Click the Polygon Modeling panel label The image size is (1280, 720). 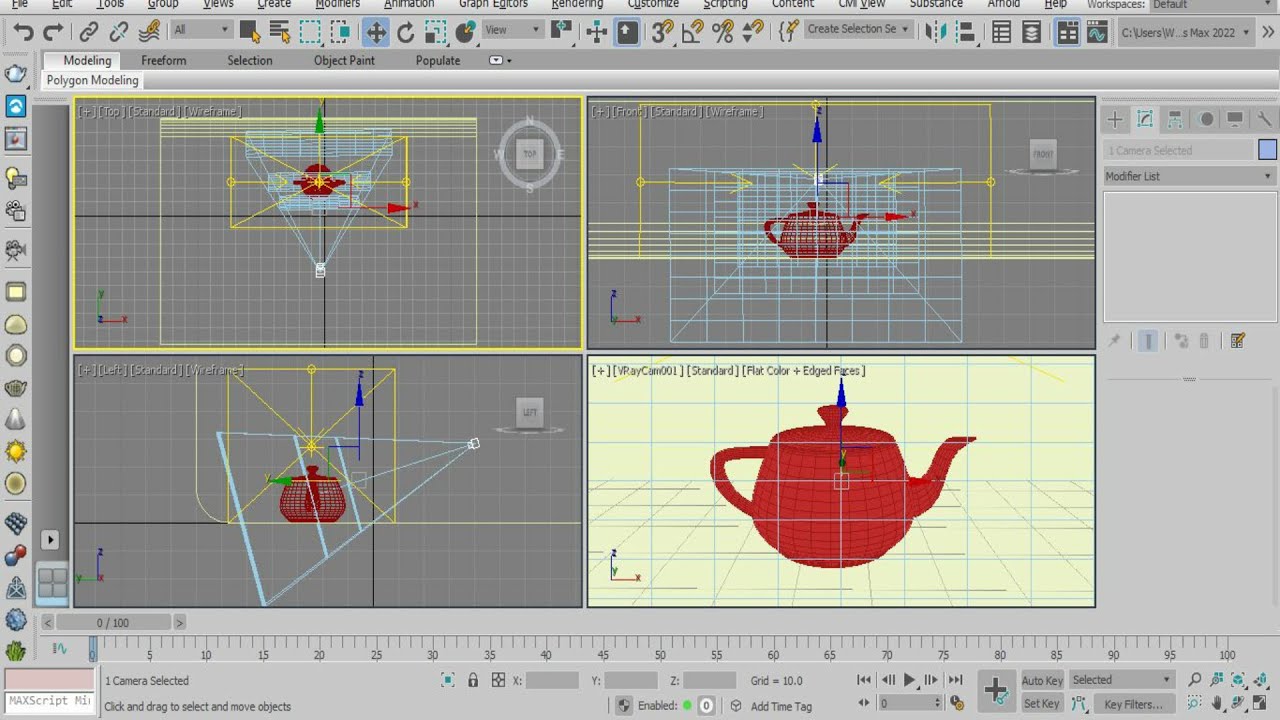(92, 80)
